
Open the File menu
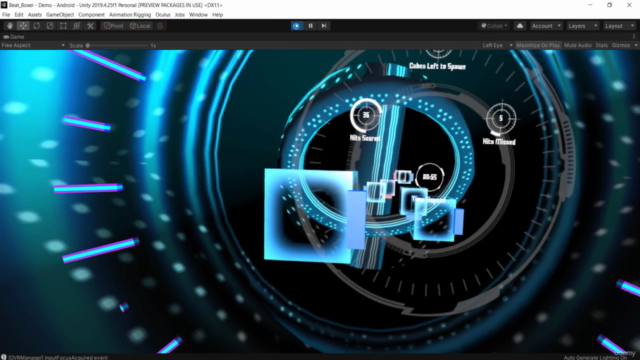point(6,15)
